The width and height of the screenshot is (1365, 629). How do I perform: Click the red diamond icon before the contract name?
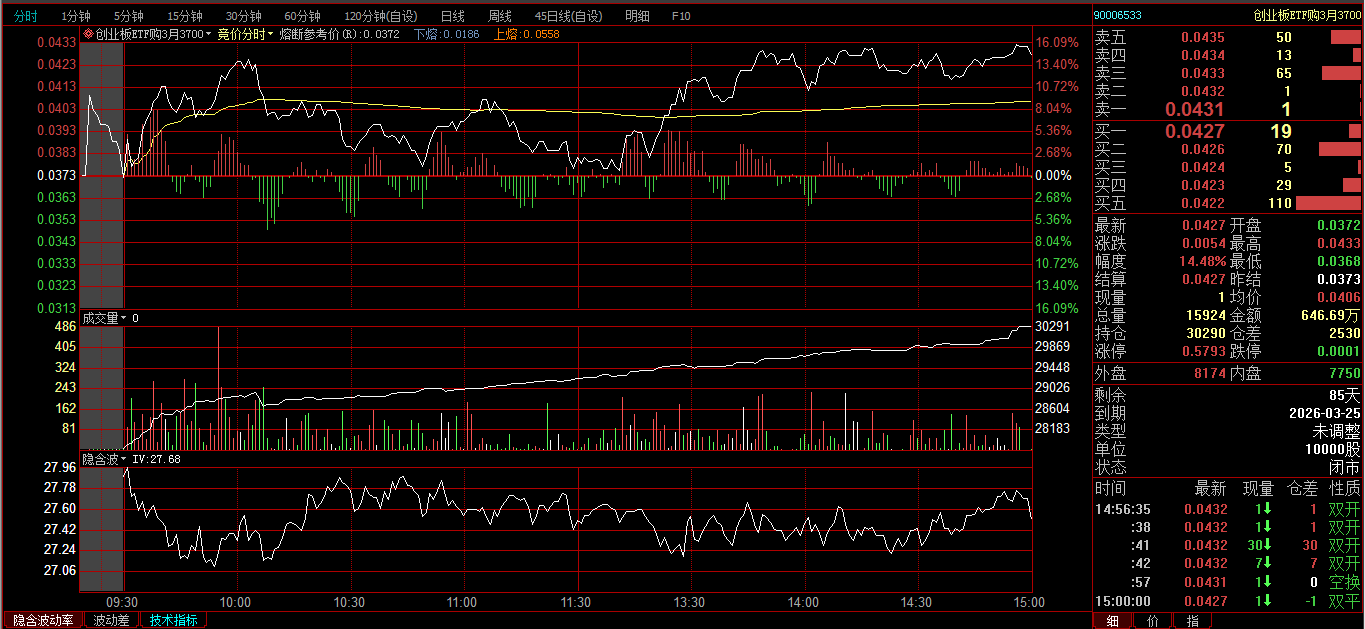88,34
